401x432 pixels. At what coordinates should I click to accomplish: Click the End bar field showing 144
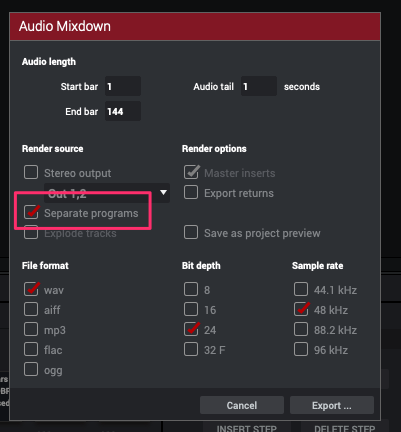pos(123,111)
